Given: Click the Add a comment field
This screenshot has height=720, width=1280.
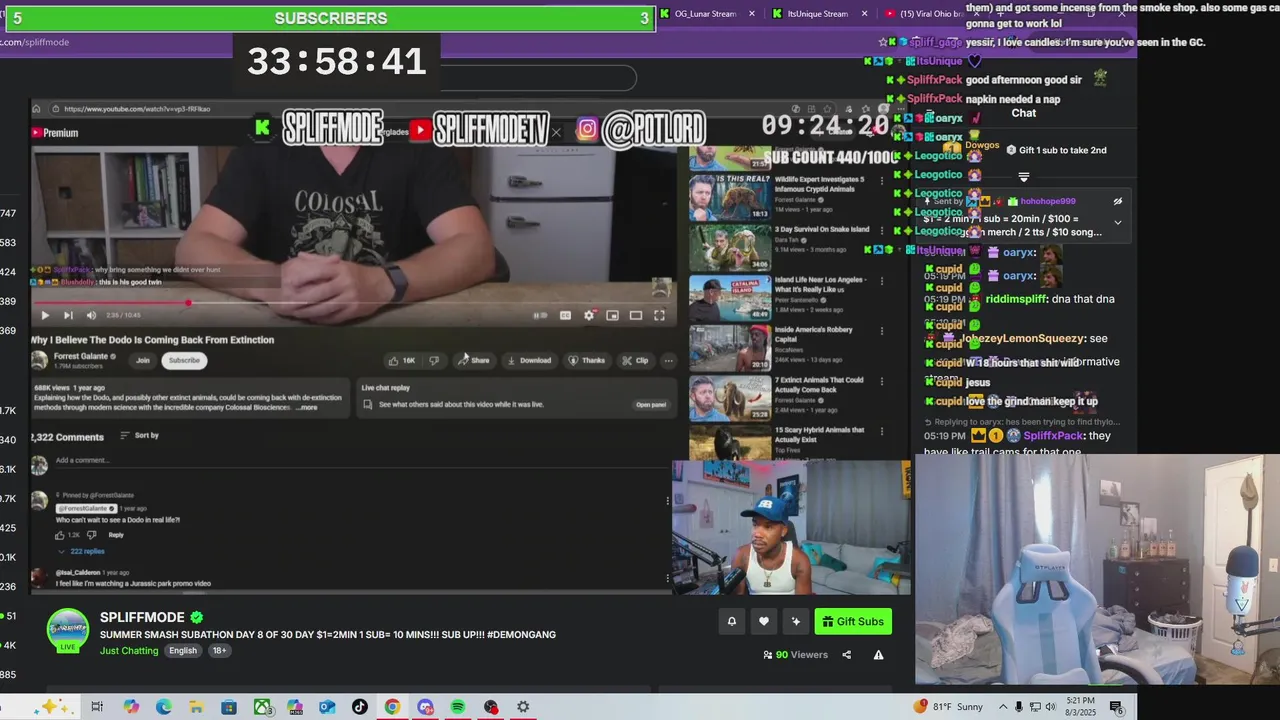Looking at the screenshot, I should pyautogui.click(x=360, y=460).
